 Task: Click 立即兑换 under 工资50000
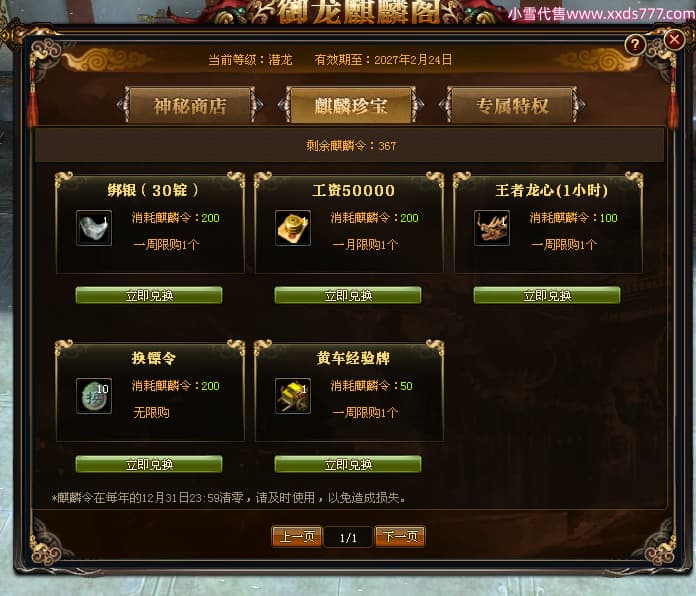(348, 295)
